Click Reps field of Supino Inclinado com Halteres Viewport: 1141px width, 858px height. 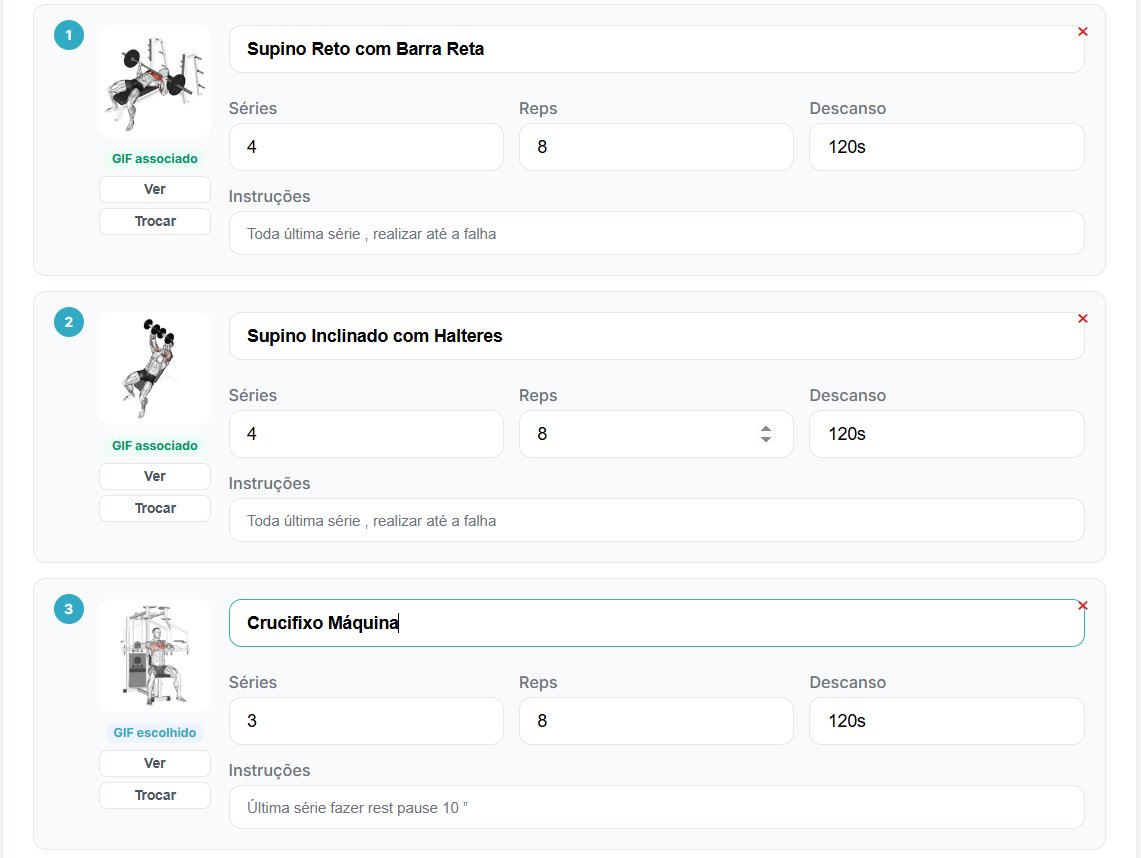[x=656, y=434]
